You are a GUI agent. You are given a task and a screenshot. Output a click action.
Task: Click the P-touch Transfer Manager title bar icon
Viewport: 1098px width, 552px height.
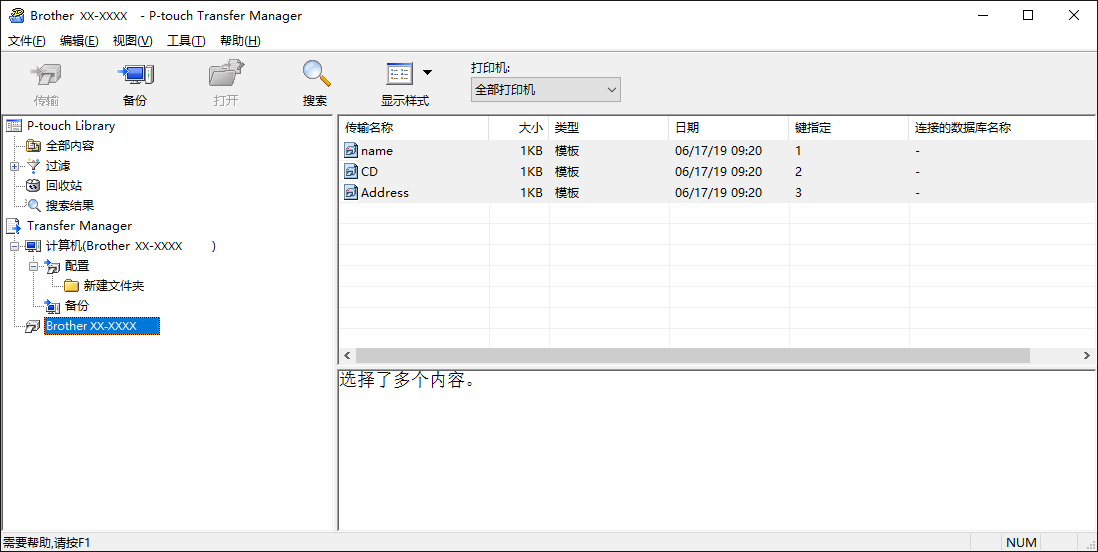[15, 15]
